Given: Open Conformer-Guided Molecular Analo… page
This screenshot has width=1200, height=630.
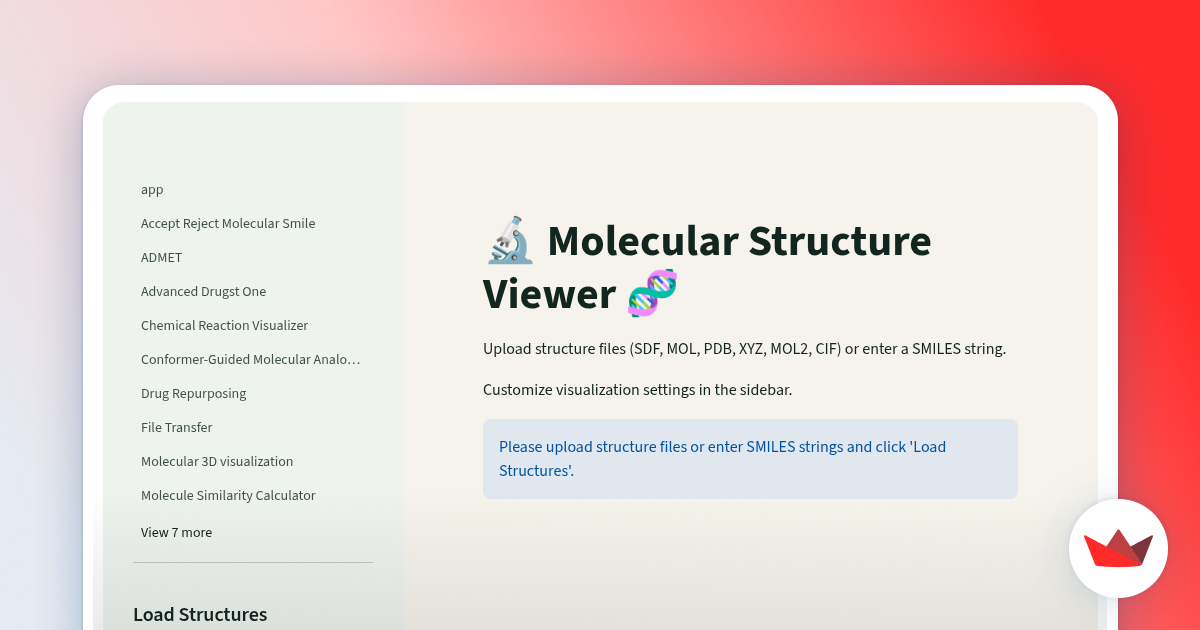Looking at the screenshot, I should click(251, 359).
